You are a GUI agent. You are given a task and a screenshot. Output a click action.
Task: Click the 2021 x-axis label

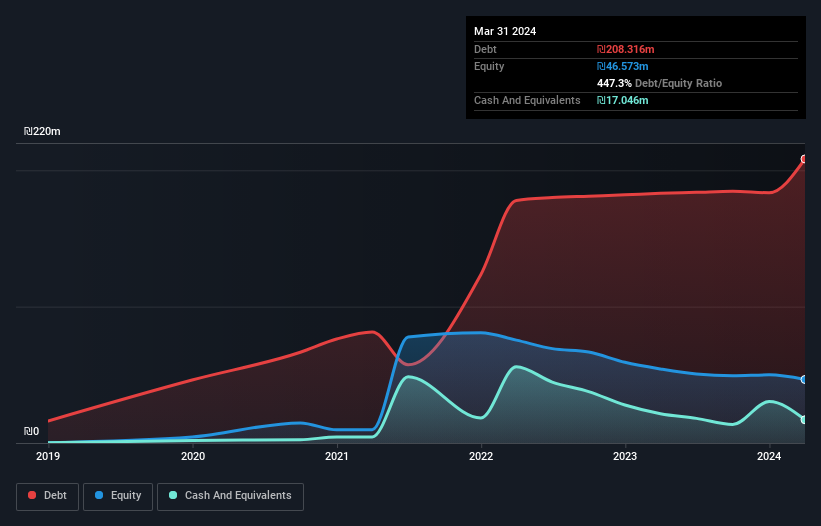click(x=337, y=456)
